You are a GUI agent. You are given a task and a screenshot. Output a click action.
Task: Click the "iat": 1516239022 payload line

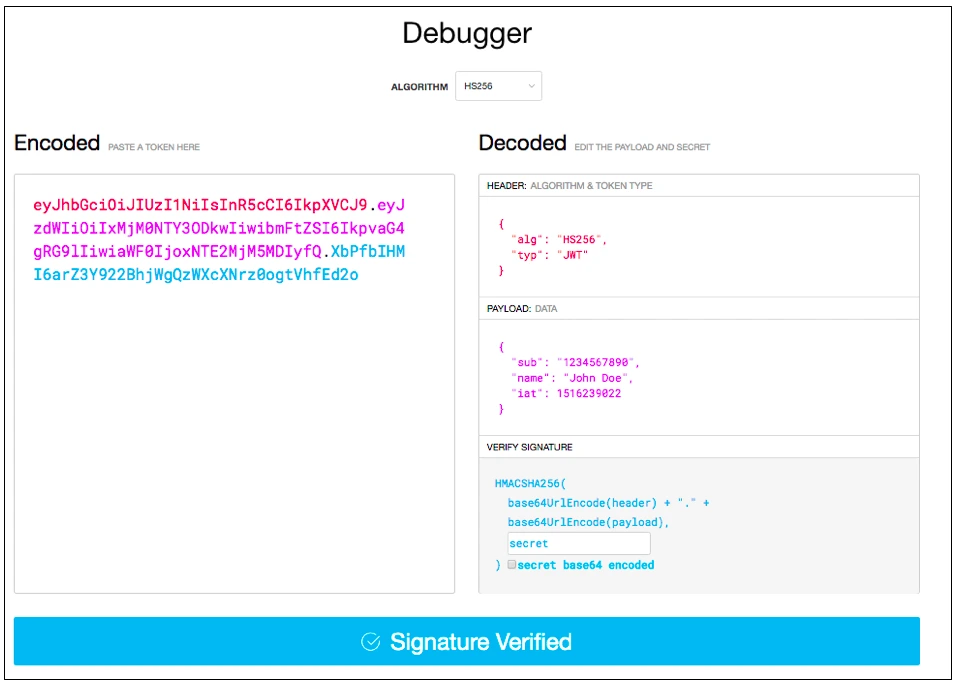(x=566, y=394)
